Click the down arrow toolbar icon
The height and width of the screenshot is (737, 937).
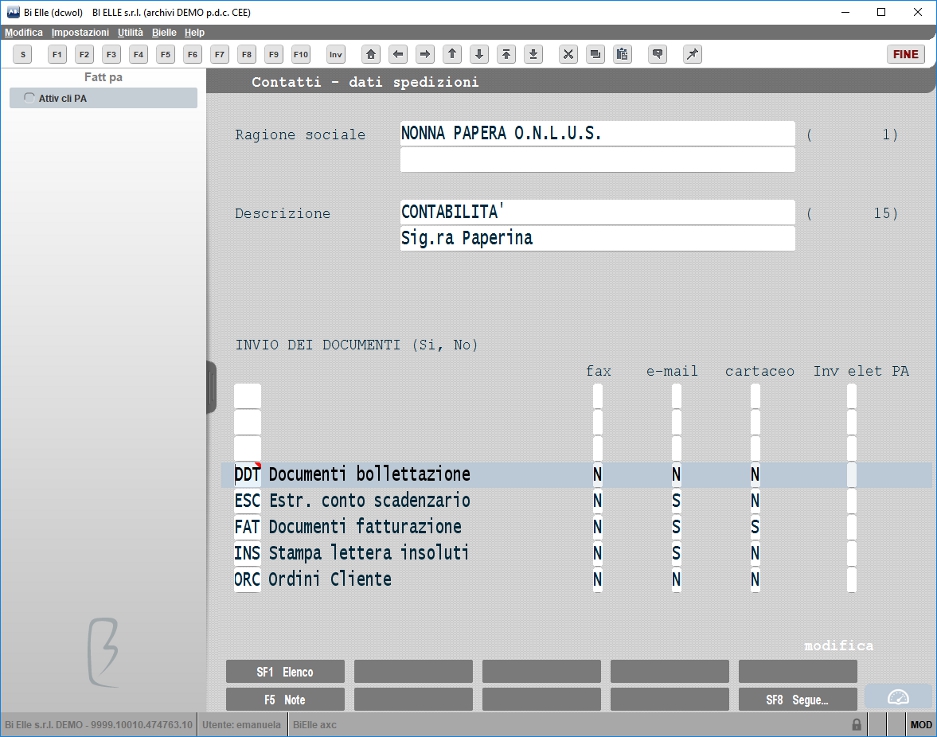coord(479,54)
